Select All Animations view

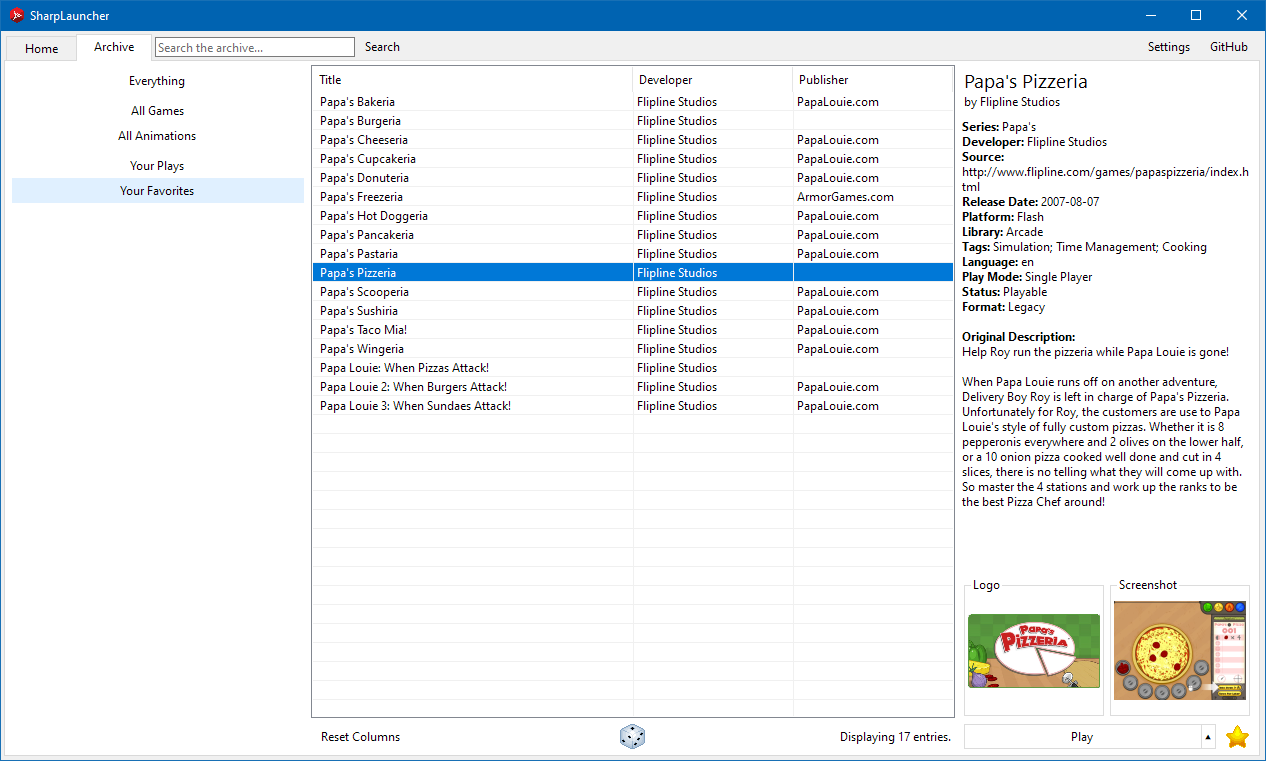pyautogui.click(x=157, y=136)
